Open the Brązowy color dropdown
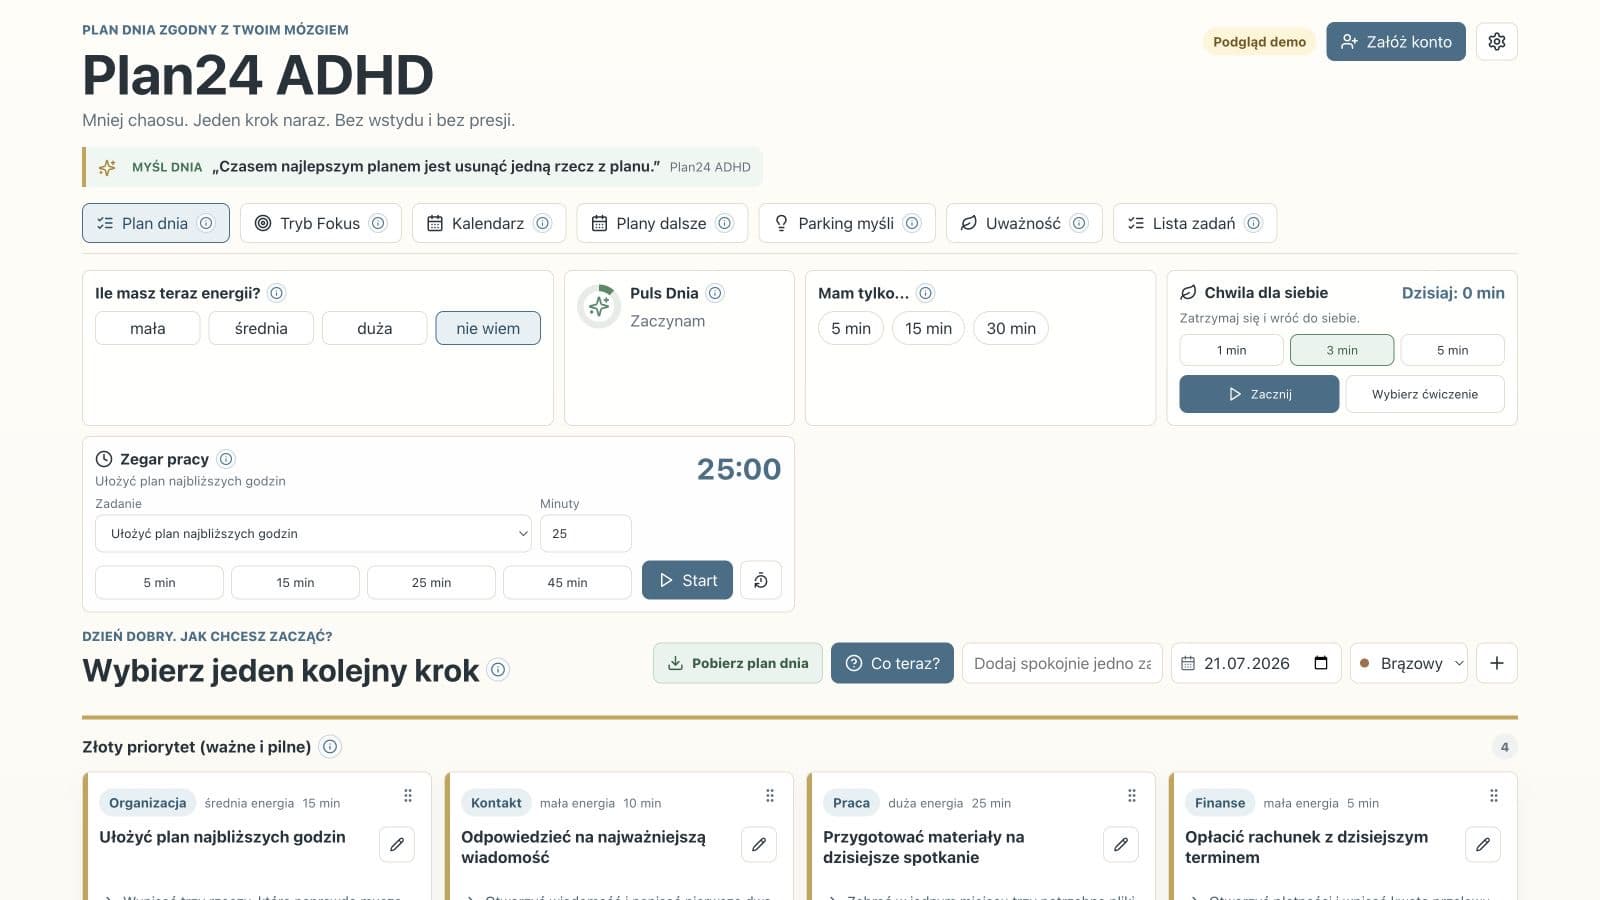 (x=1409, y=663)
